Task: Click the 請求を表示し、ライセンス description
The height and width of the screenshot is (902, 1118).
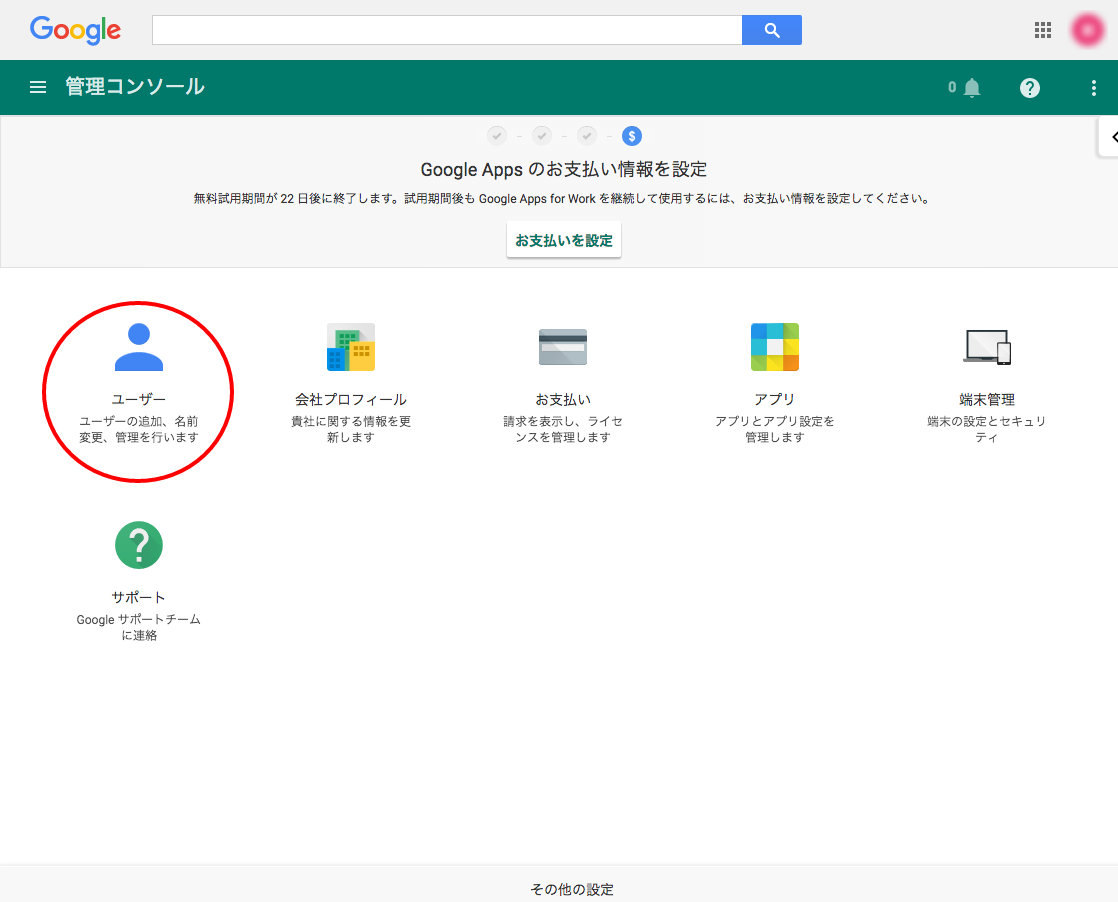Action: pos(563,429)
